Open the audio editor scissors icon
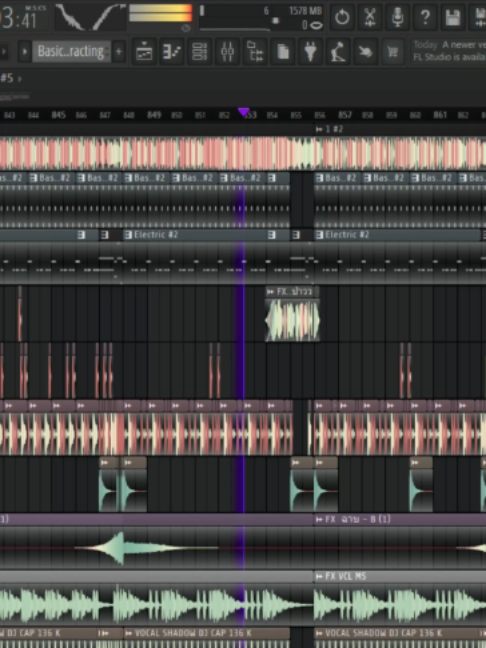486x648 pixels. pyautogui.click(x=369, y=17)
